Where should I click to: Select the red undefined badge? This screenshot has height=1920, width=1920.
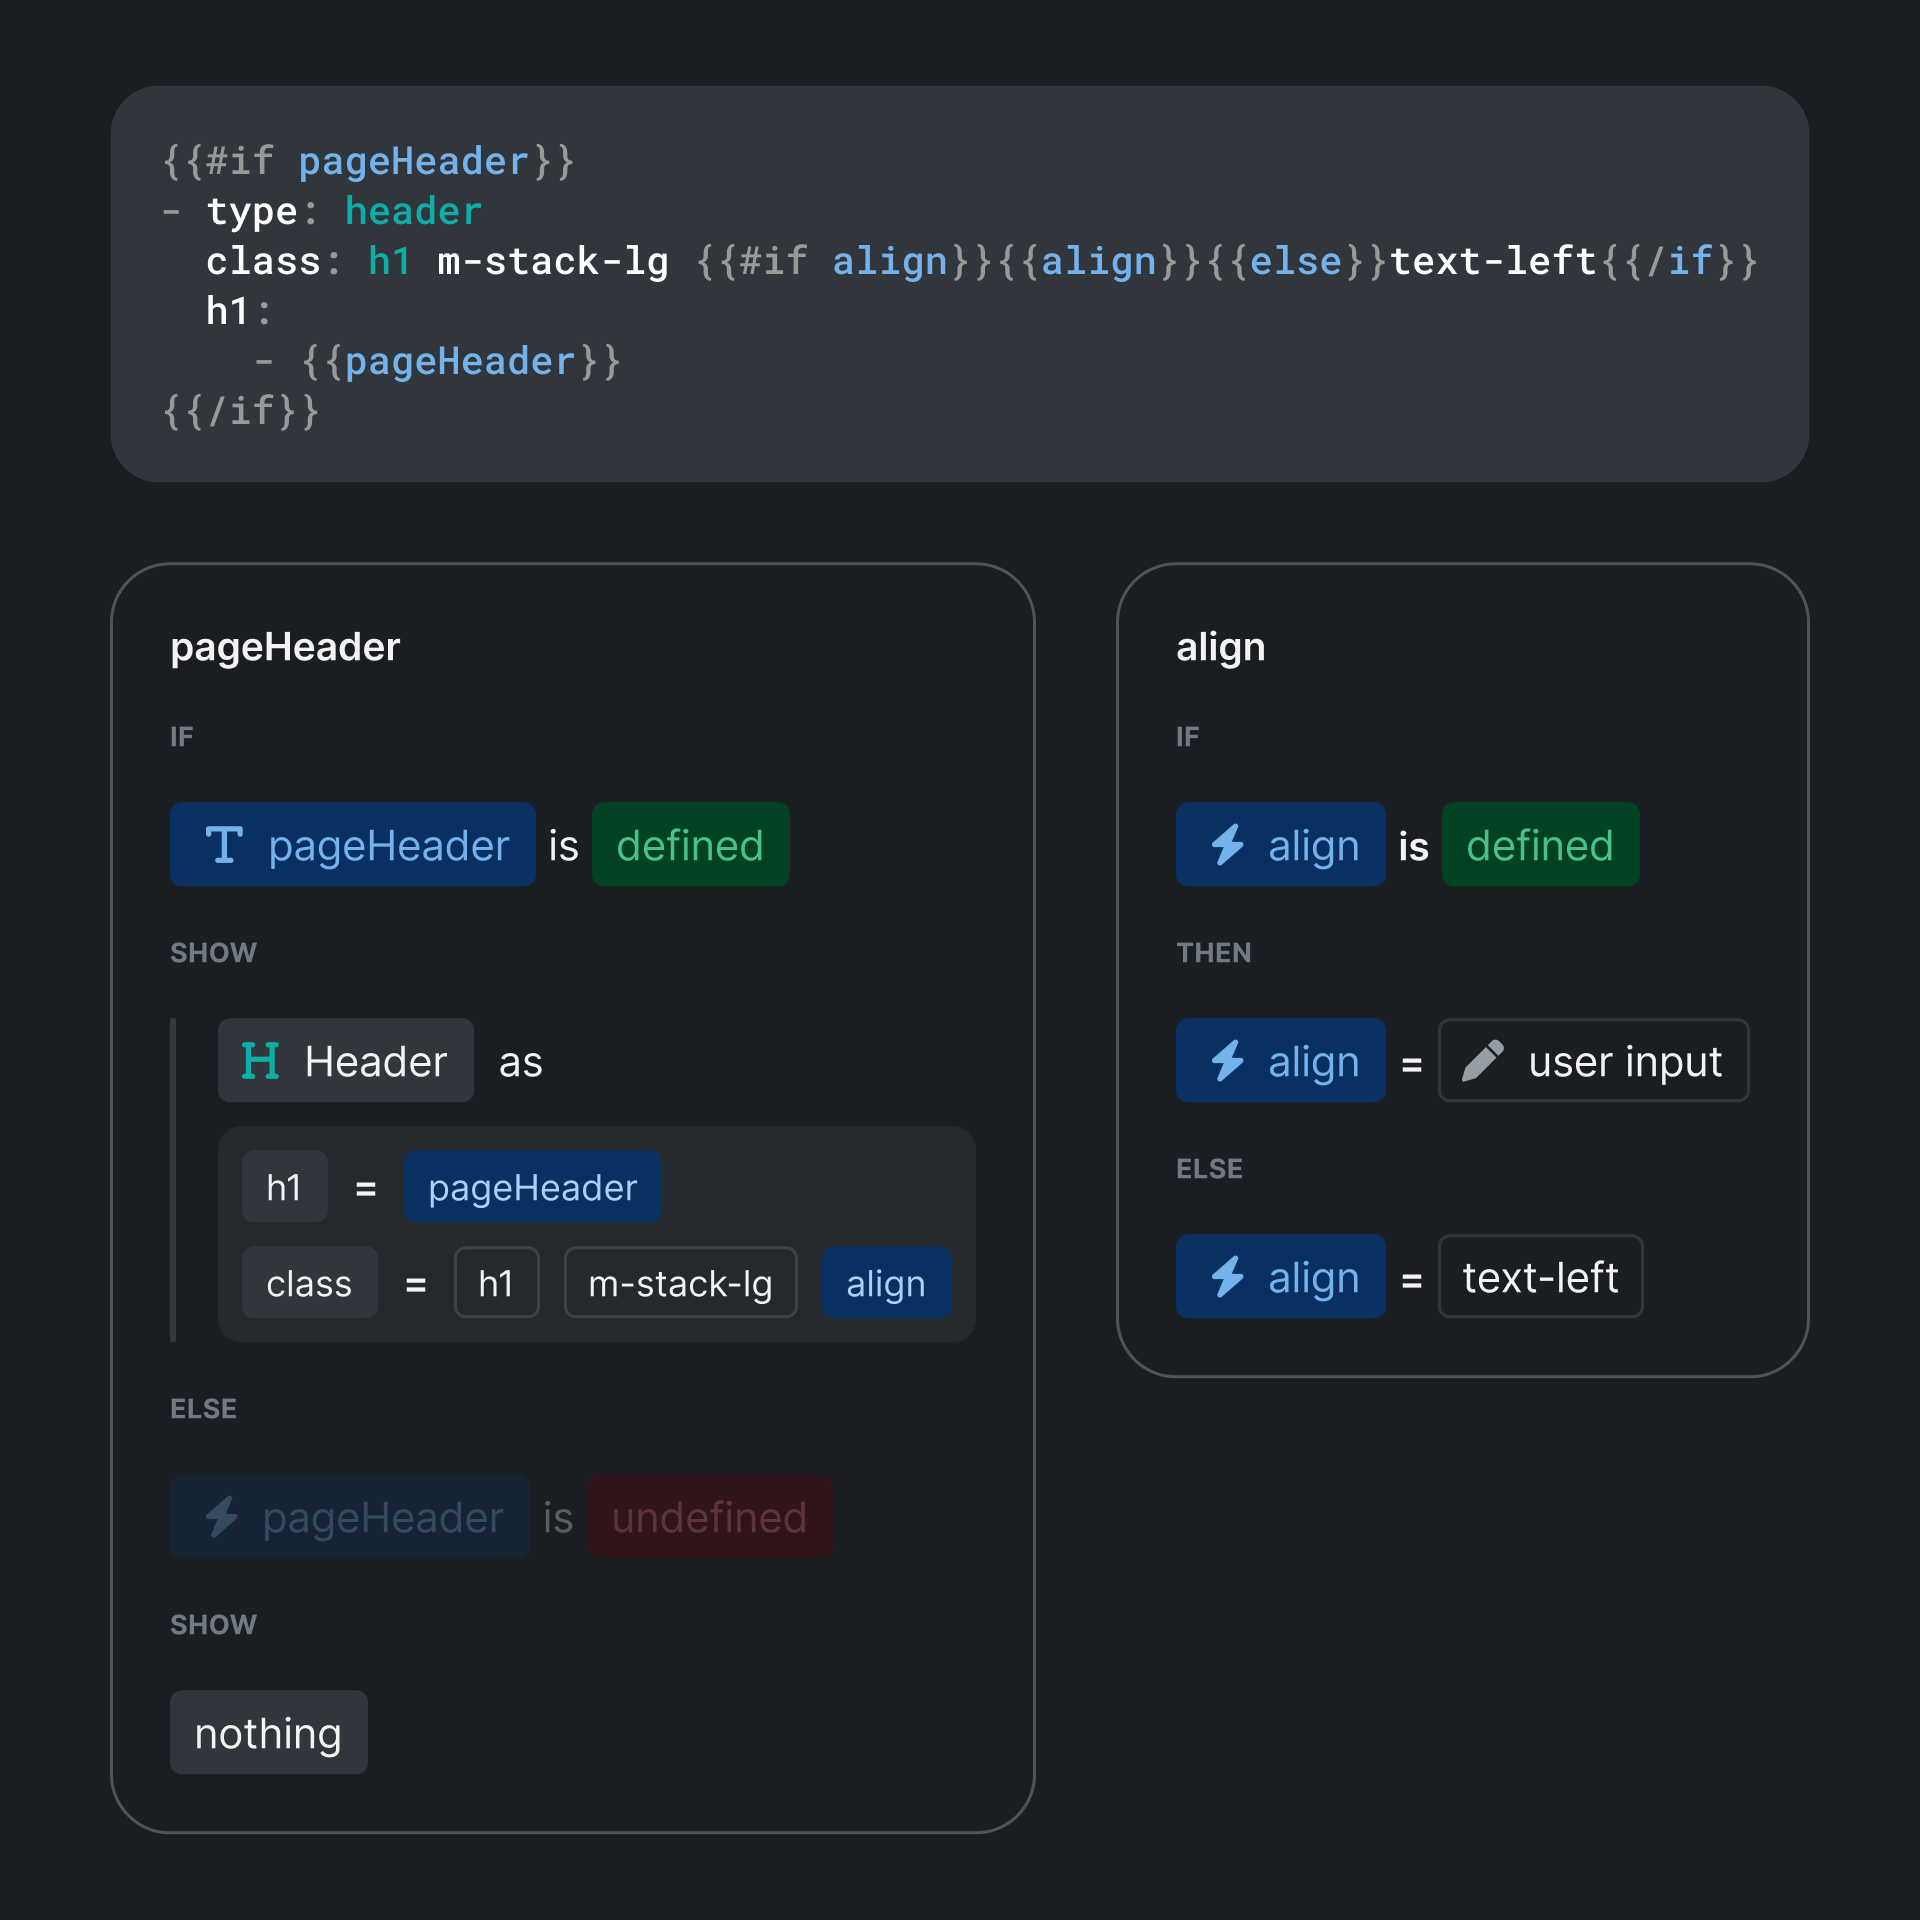710,1517
